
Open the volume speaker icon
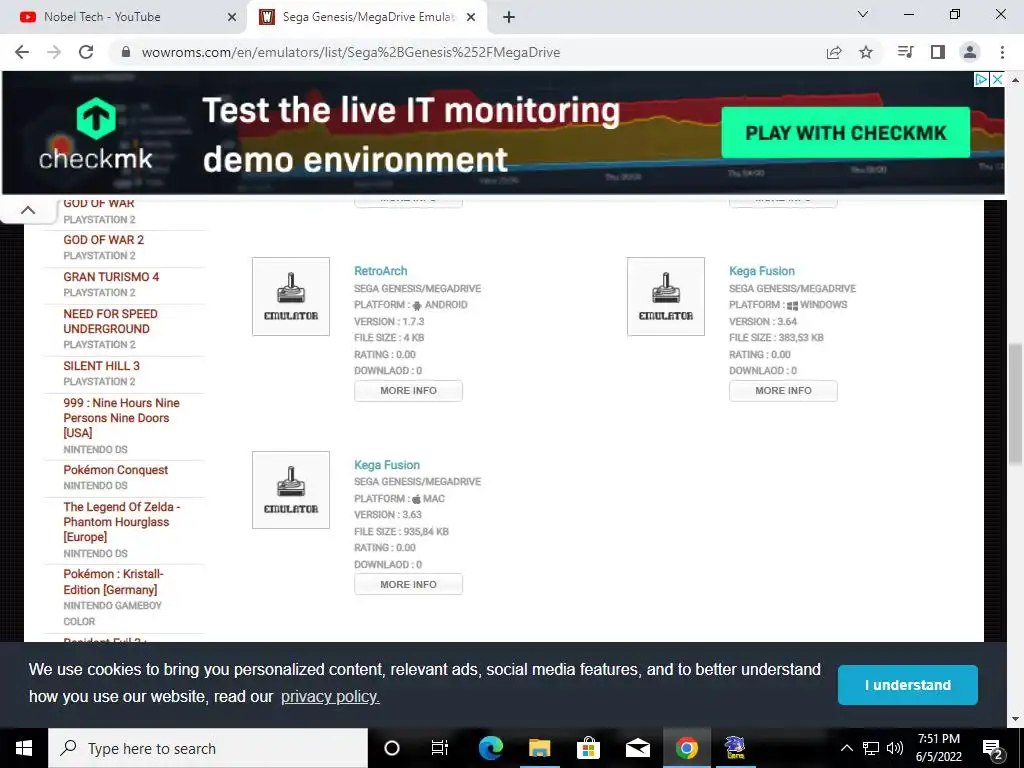895,748
